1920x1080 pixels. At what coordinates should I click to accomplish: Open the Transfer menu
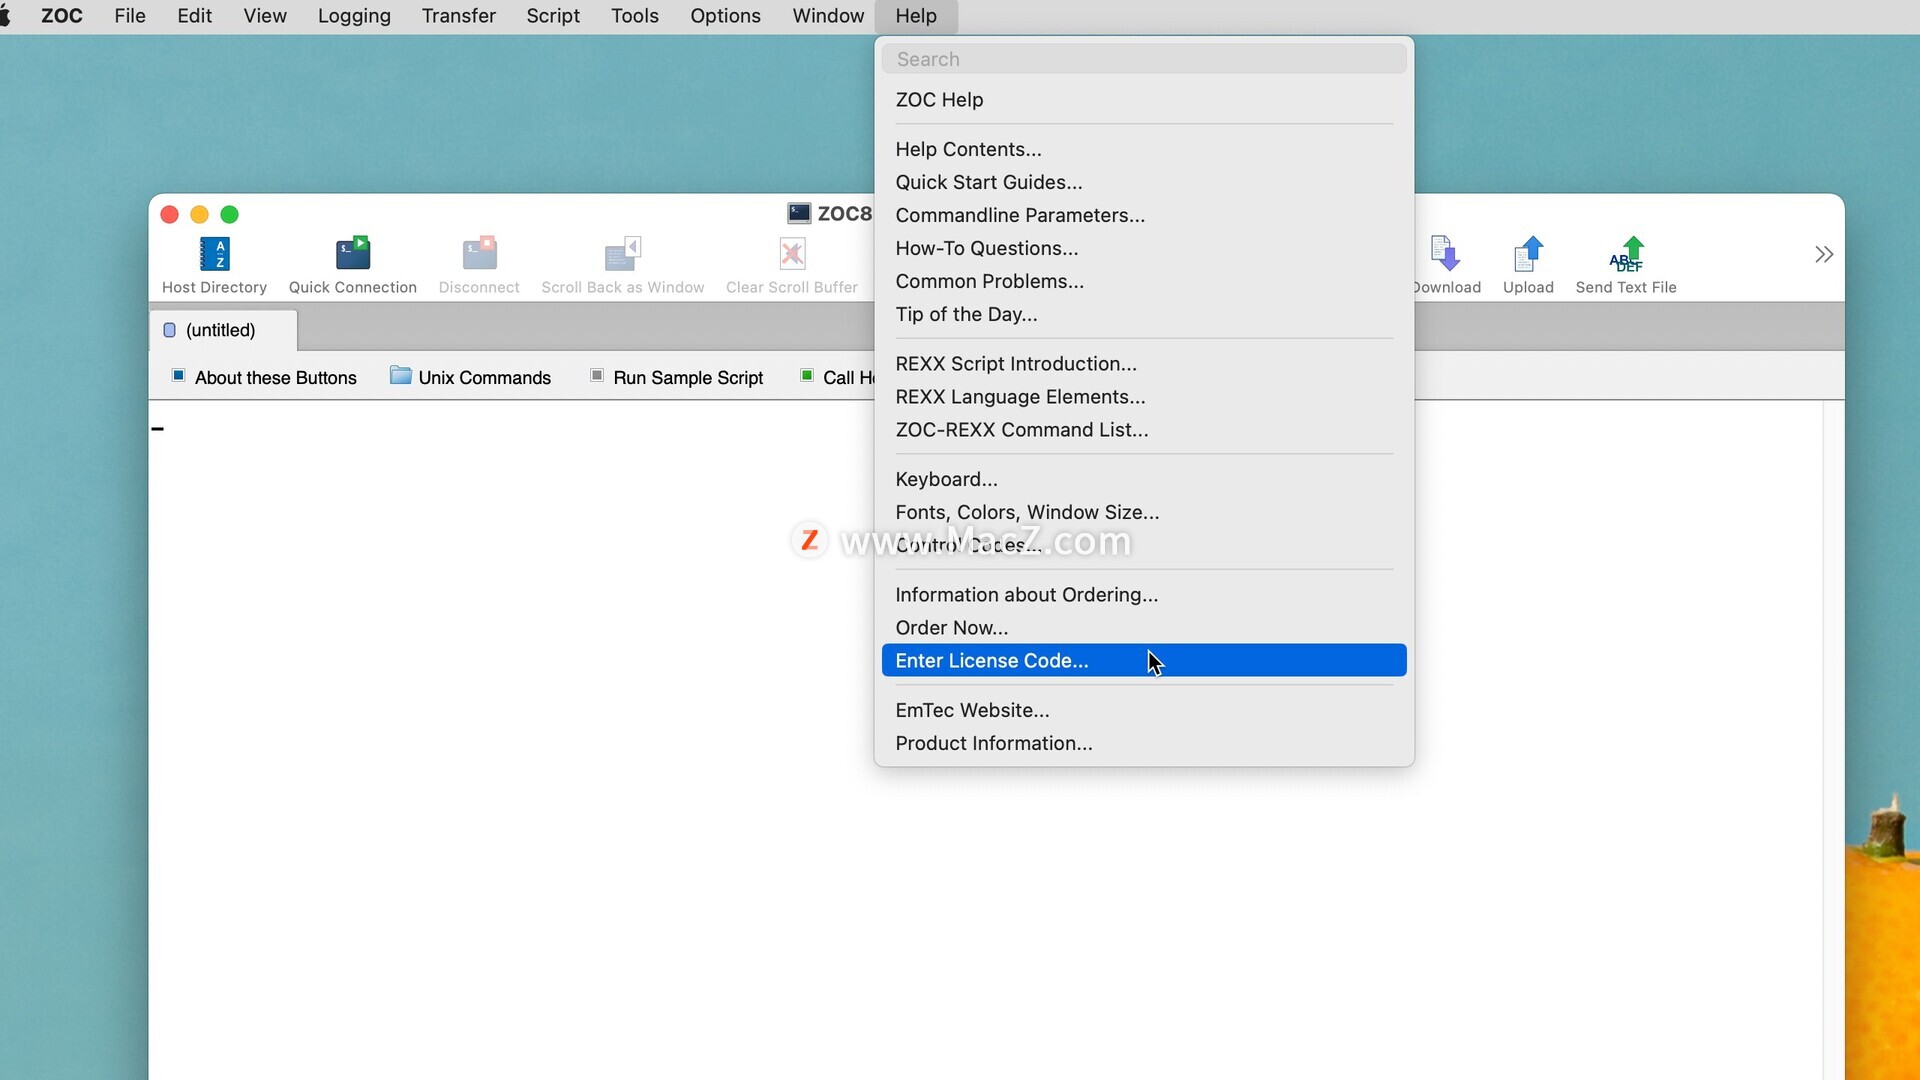click(458, 16)
